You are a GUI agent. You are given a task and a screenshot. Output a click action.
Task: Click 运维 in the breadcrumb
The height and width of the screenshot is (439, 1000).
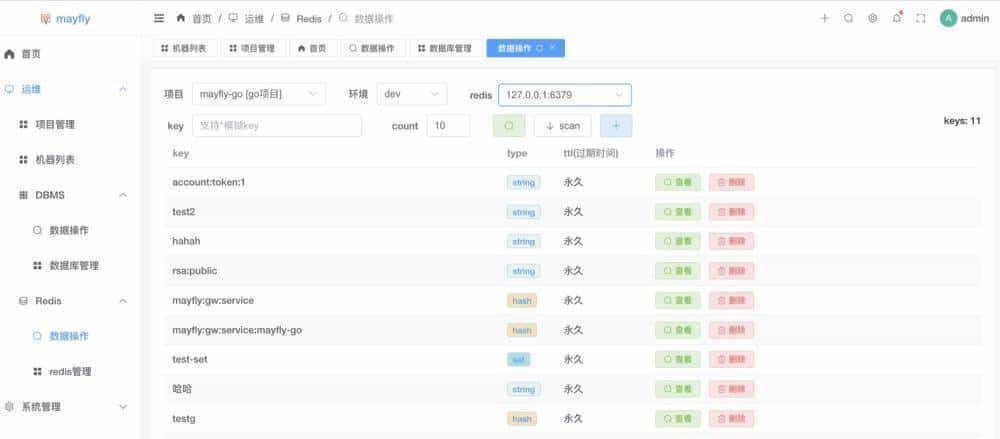click(x=254, y=19)
